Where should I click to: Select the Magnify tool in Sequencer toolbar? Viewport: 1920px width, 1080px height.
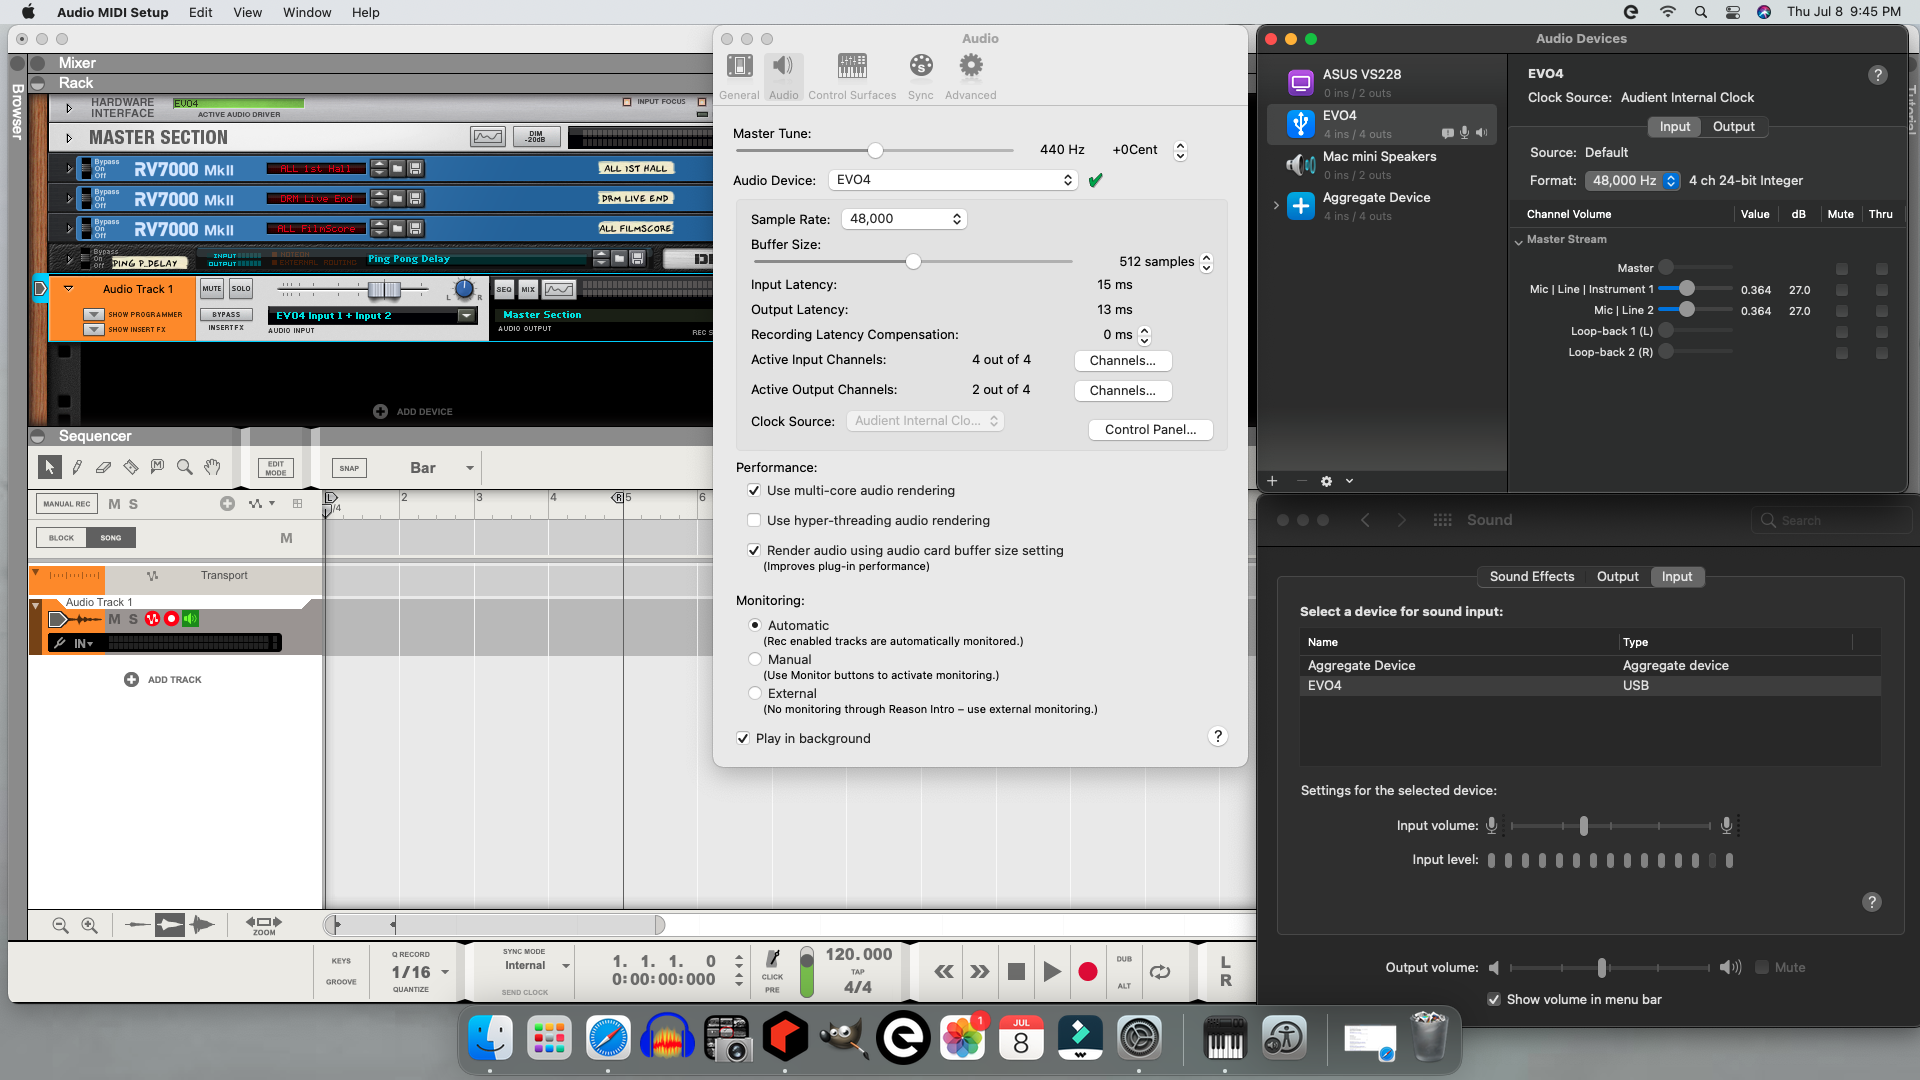click(x=184, y=467)
